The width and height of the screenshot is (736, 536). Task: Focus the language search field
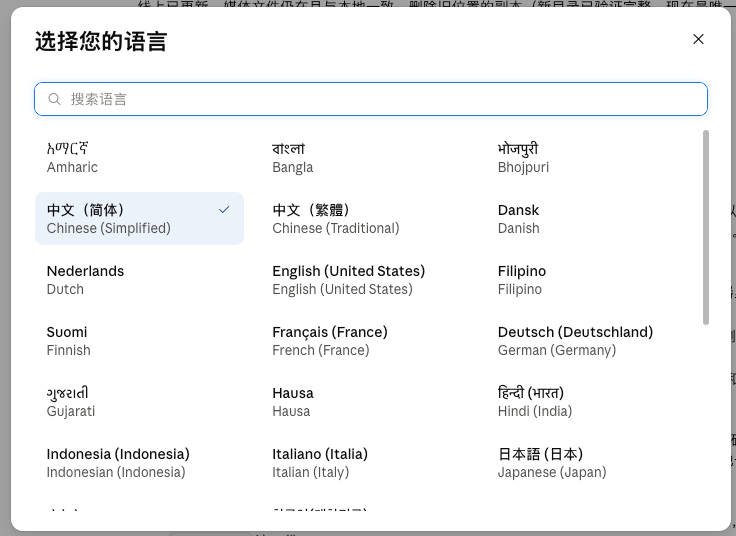pos(370,99)
